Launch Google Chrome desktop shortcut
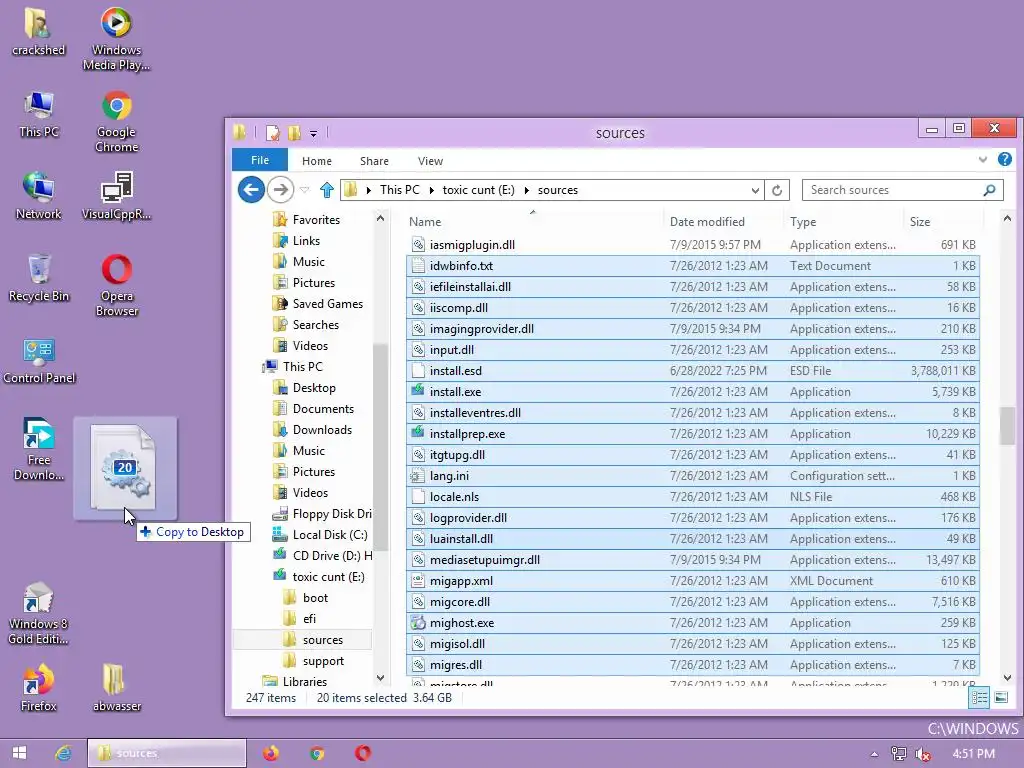This screenshot has height=768, width=1024. coord(116,121)
